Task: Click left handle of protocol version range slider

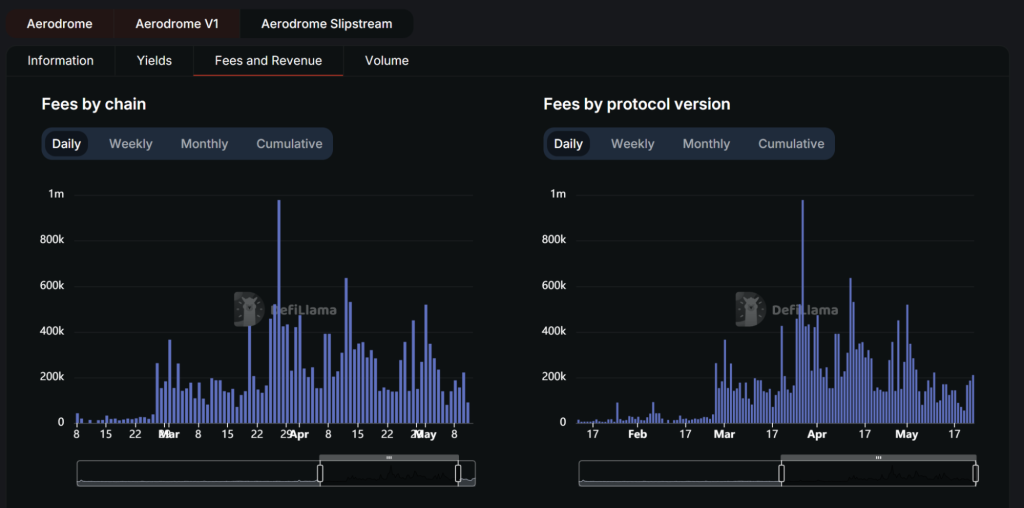Action: point(781,473)
